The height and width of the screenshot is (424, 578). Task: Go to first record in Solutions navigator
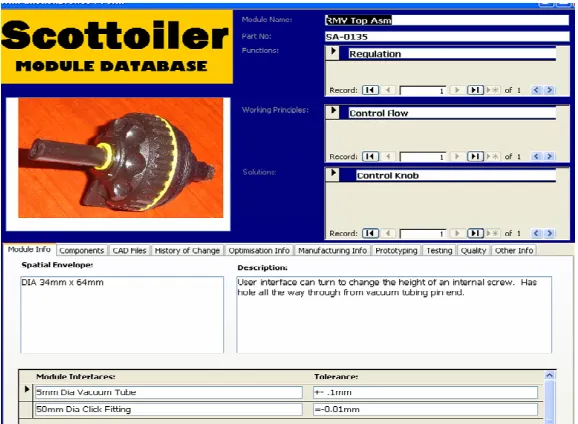[370, 233]
